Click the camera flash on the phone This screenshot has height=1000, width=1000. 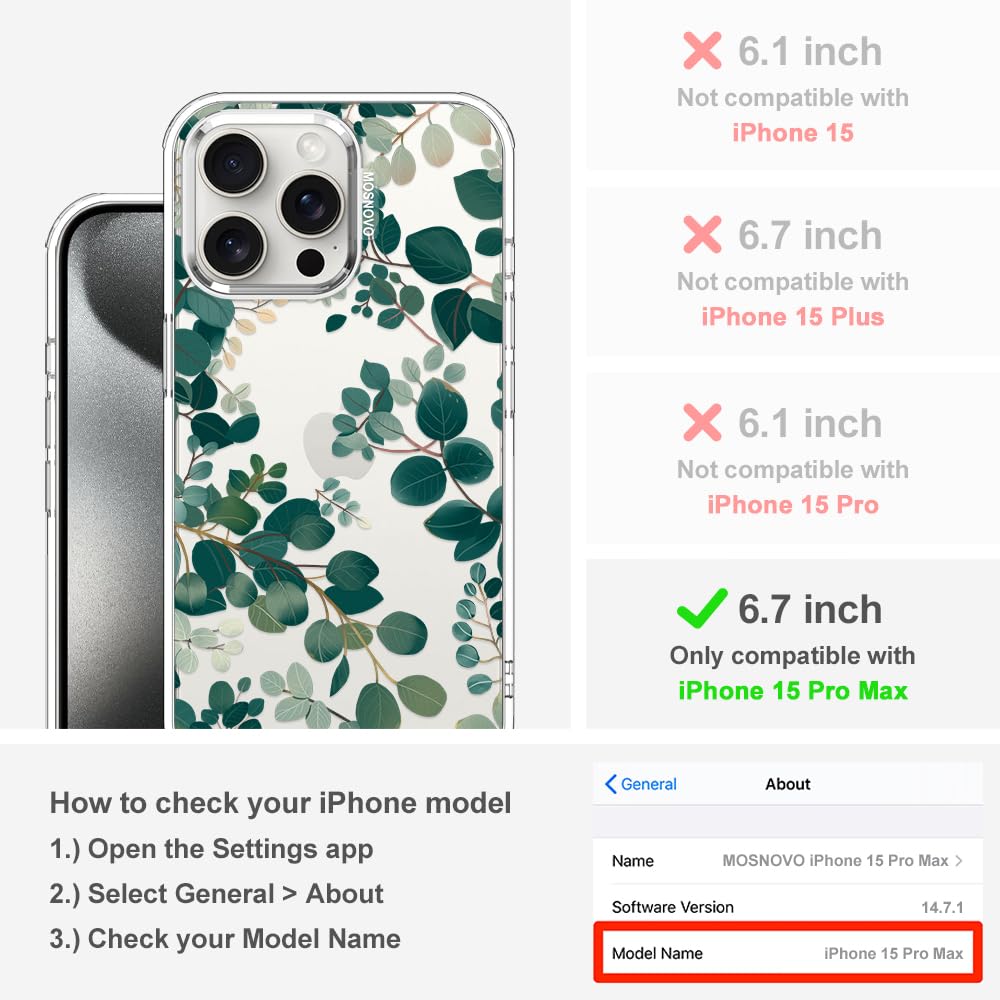click(311, 147)
